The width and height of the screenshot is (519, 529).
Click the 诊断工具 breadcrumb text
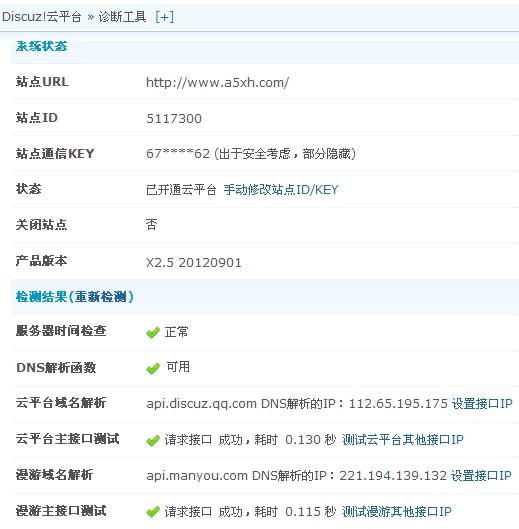122,17
